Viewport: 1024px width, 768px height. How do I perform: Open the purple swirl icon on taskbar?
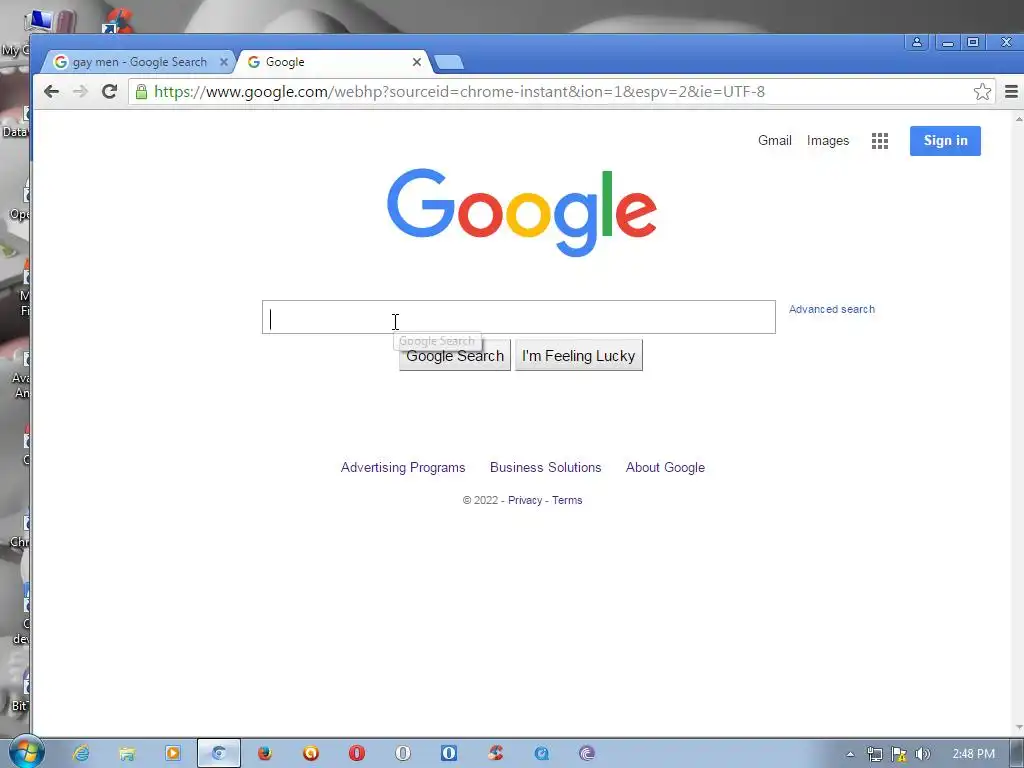click(586, 754)
